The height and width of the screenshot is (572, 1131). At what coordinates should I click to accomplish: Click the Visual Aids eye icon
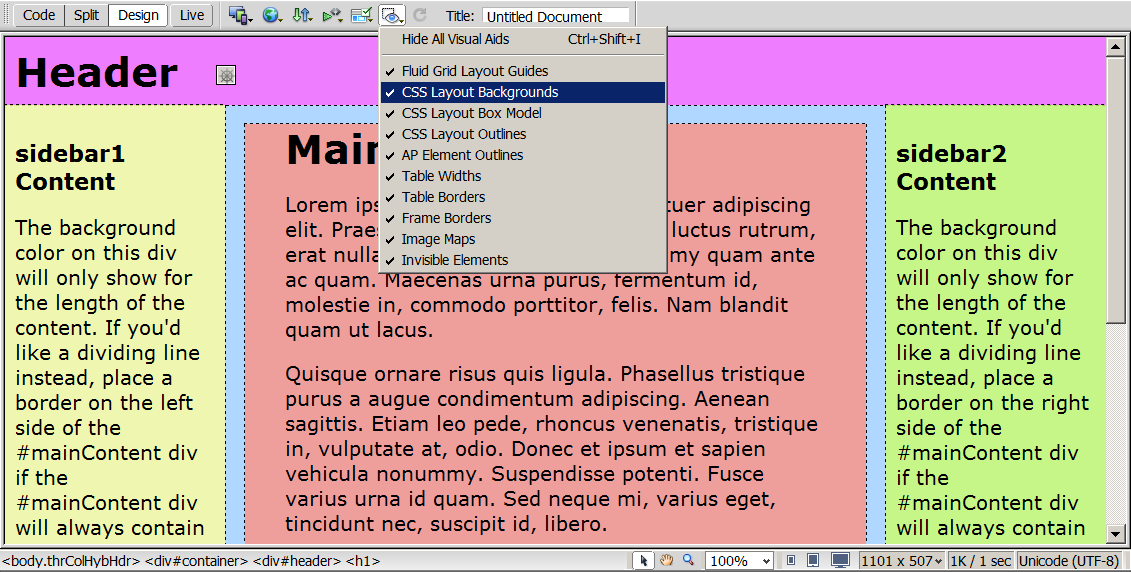(392, 15)
